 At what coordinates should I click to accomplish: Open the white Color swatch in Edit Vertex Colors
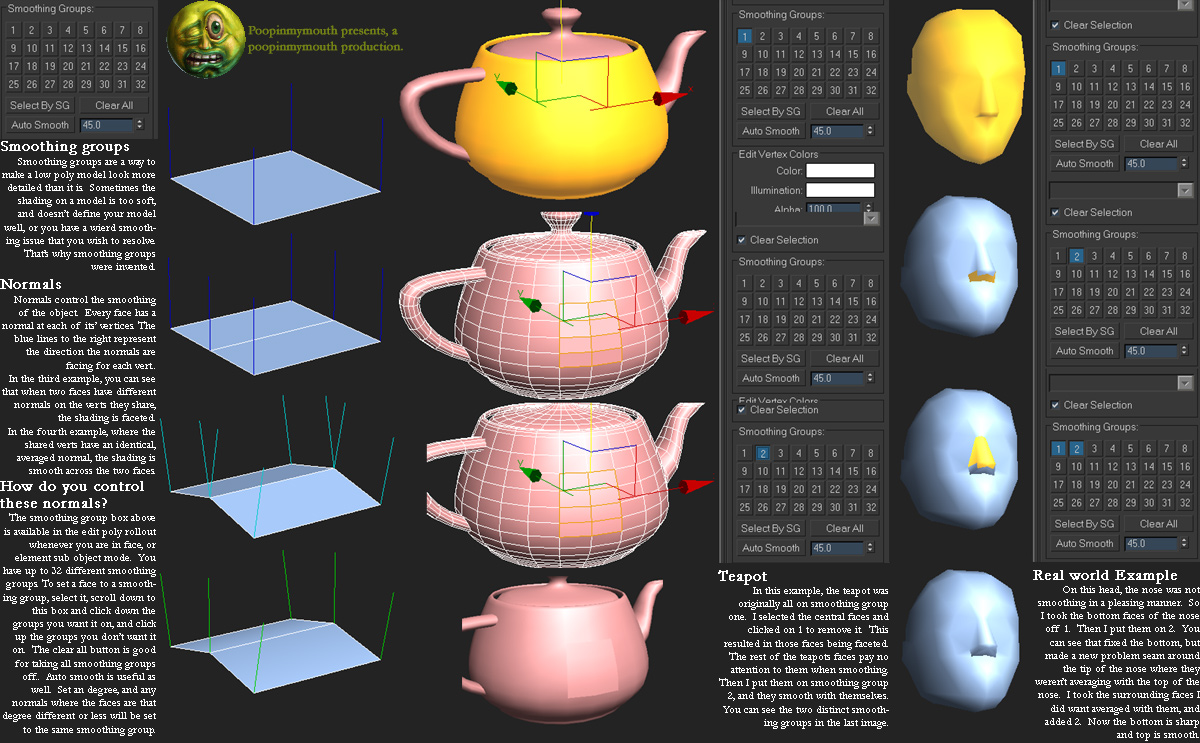coord(840,171)
